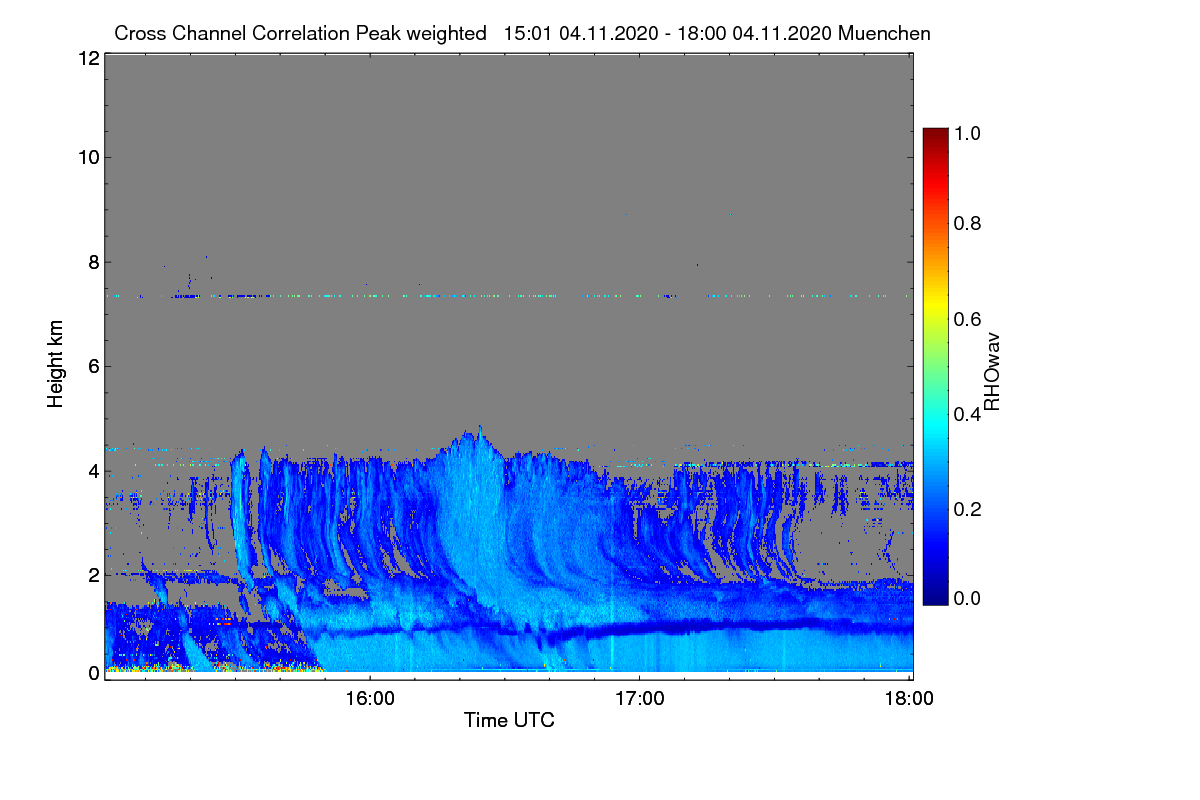Click the colorbar value label 0.6
This screenshot has height=800, width=1200.
tap(966, 319)
